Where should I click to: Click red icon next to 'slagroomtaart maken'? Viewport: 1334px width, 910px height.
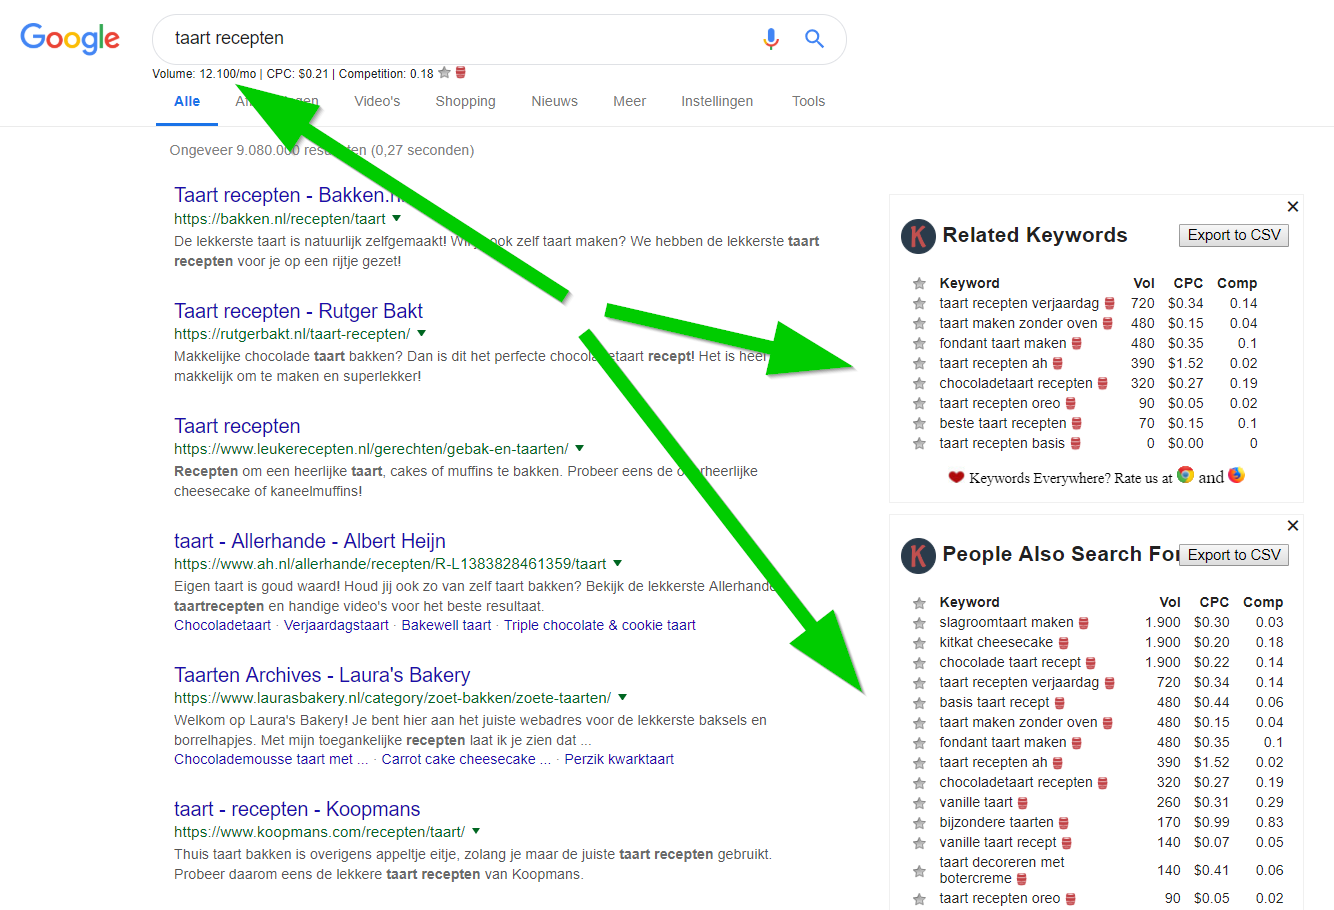(x=1084, y=622)
